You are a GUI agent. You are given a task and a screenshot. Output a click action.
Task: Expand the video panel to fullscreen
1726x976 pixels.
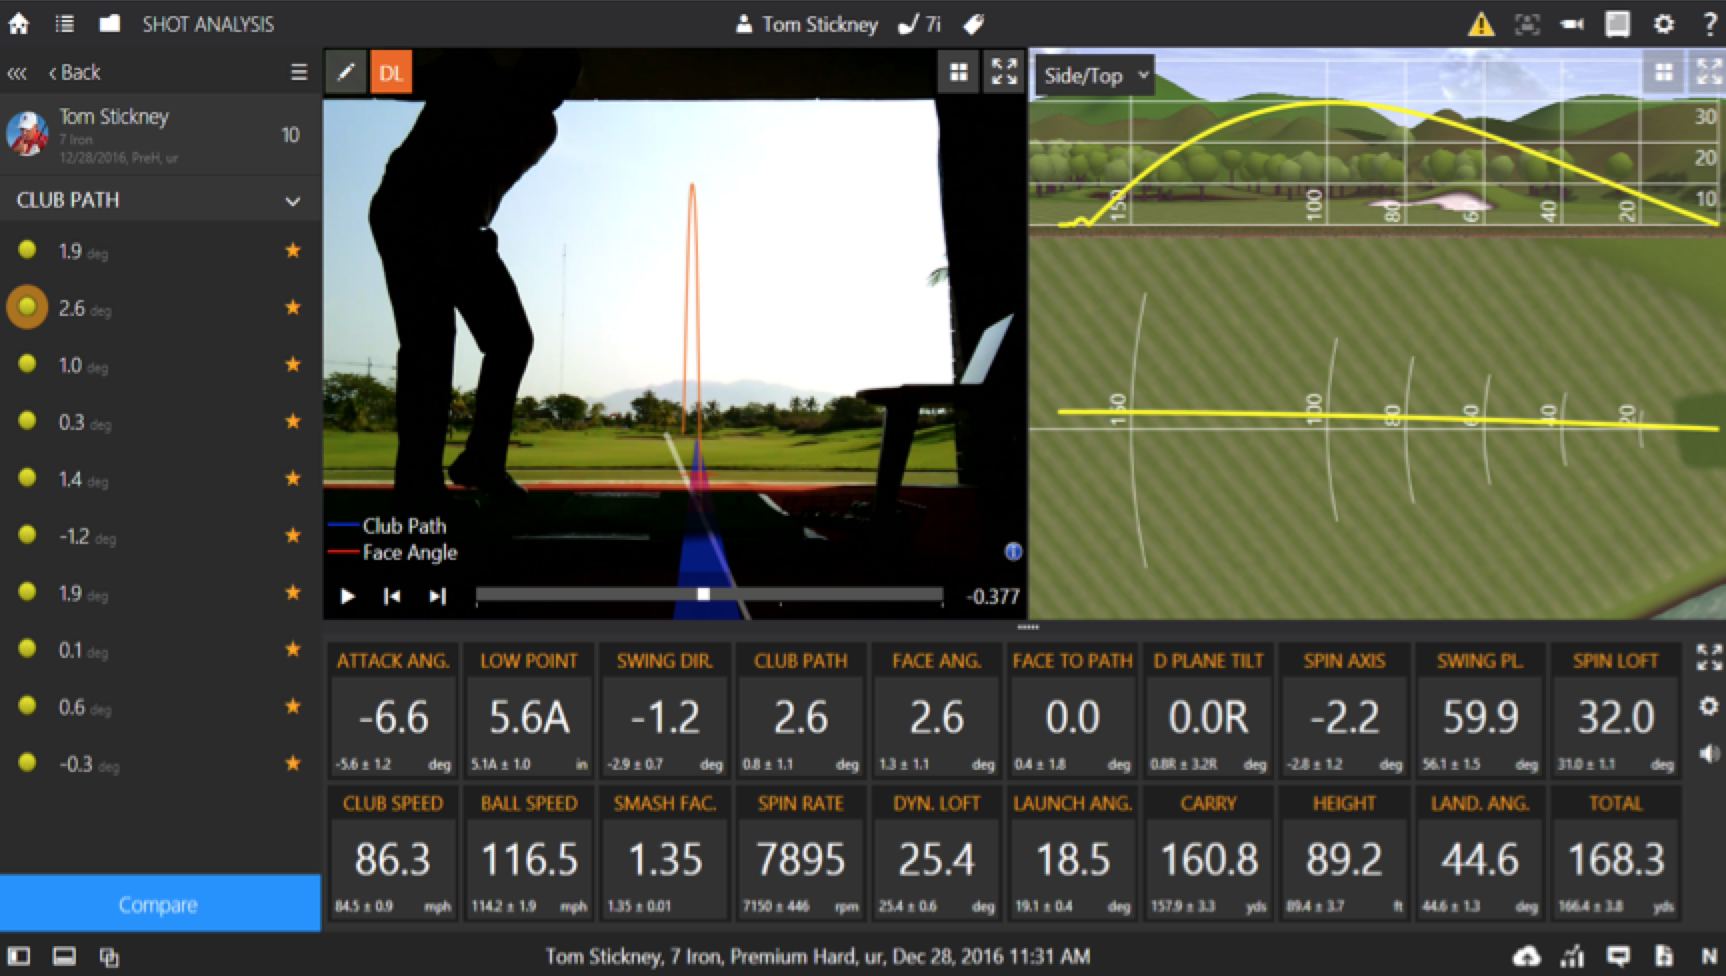click(x=1004, y=72)
